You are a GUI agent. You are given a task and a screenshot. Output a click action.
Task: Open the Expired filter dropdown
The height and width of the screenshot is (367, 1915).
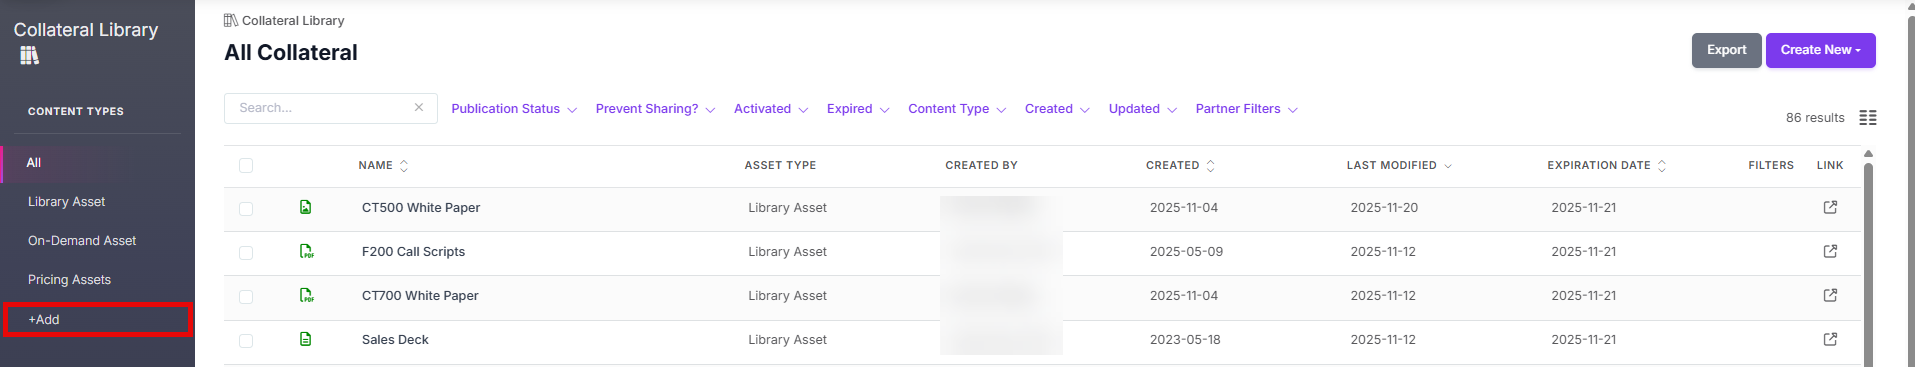click(858, 109)
